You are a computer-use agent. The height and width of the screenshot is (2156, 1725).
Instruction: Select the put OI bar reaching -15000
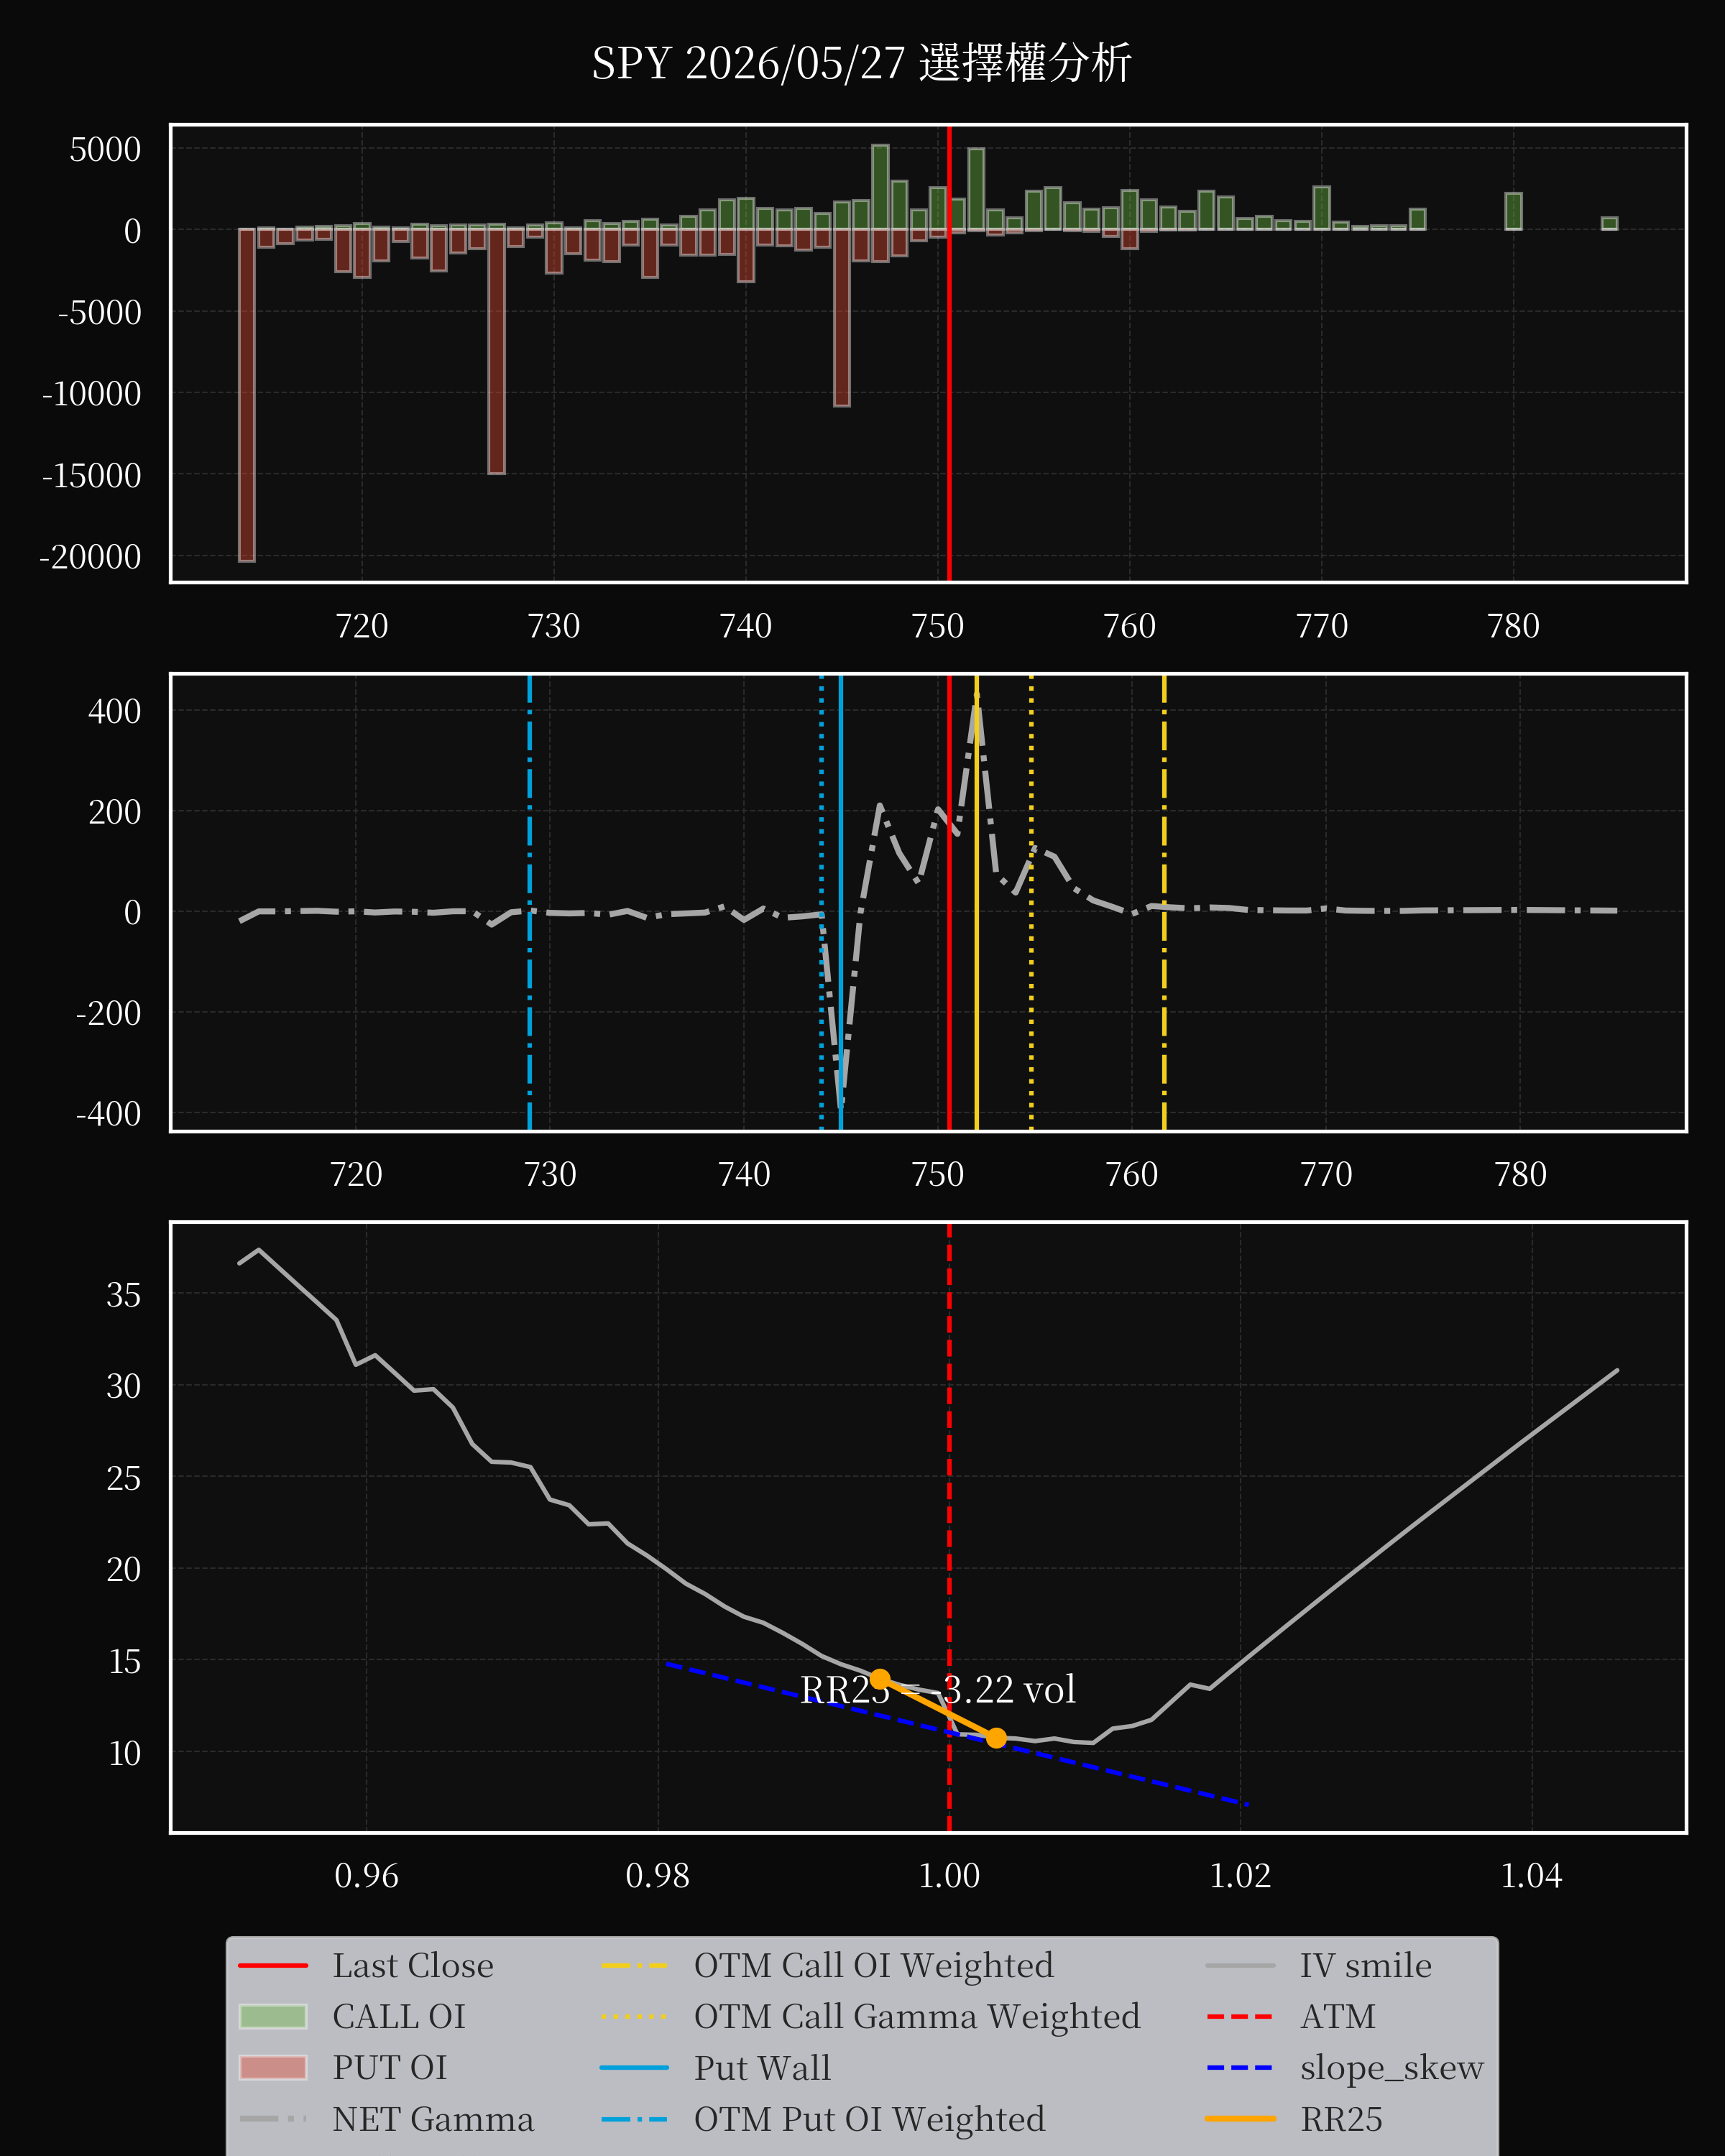click(x=496, y=351)
